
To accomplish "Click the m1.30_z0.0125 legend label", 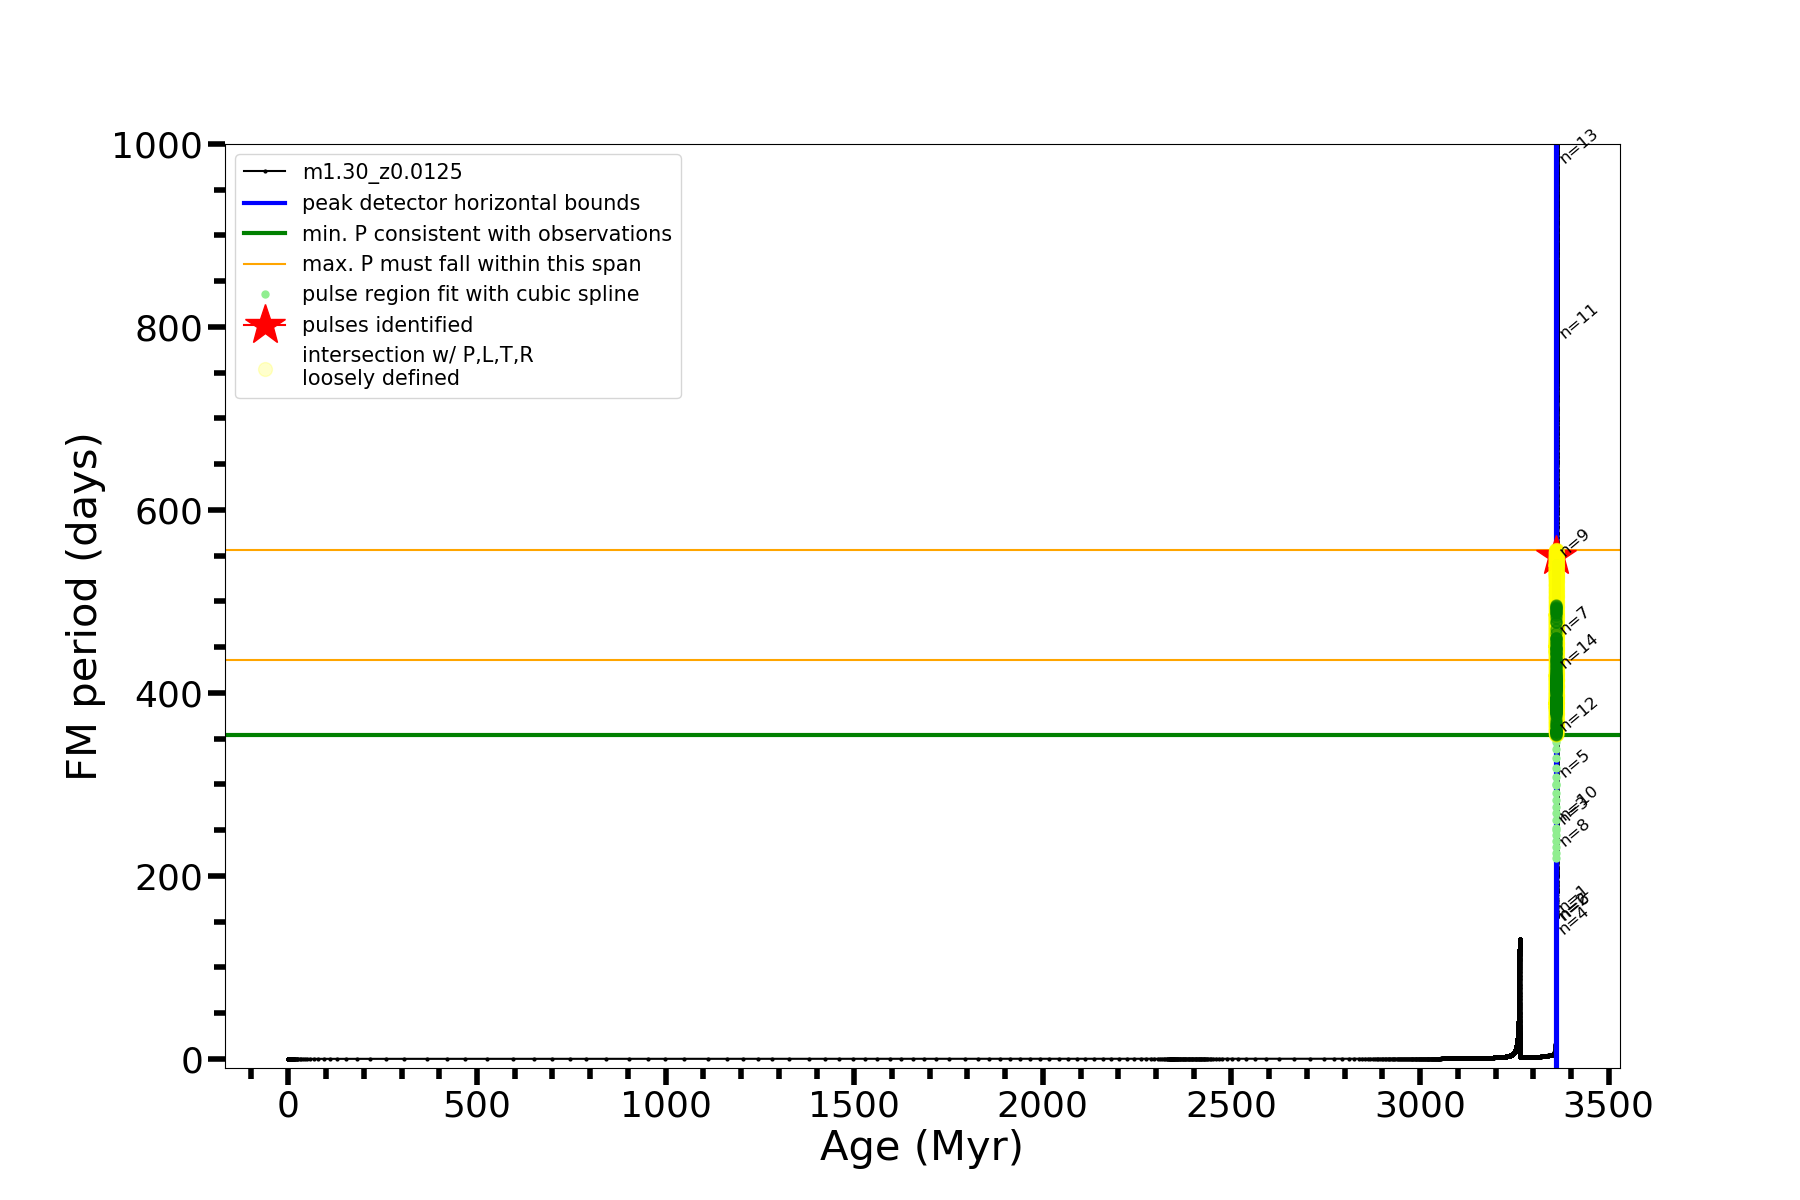I will click(x=382, y=172).
